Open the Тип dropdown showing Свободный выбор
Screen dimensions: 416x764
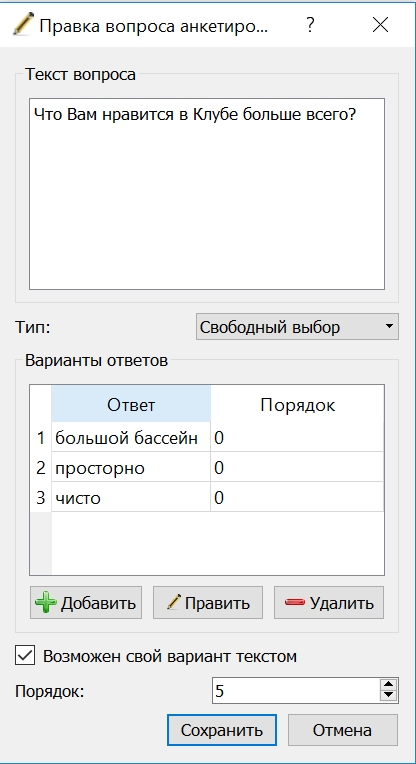(297, 327)
